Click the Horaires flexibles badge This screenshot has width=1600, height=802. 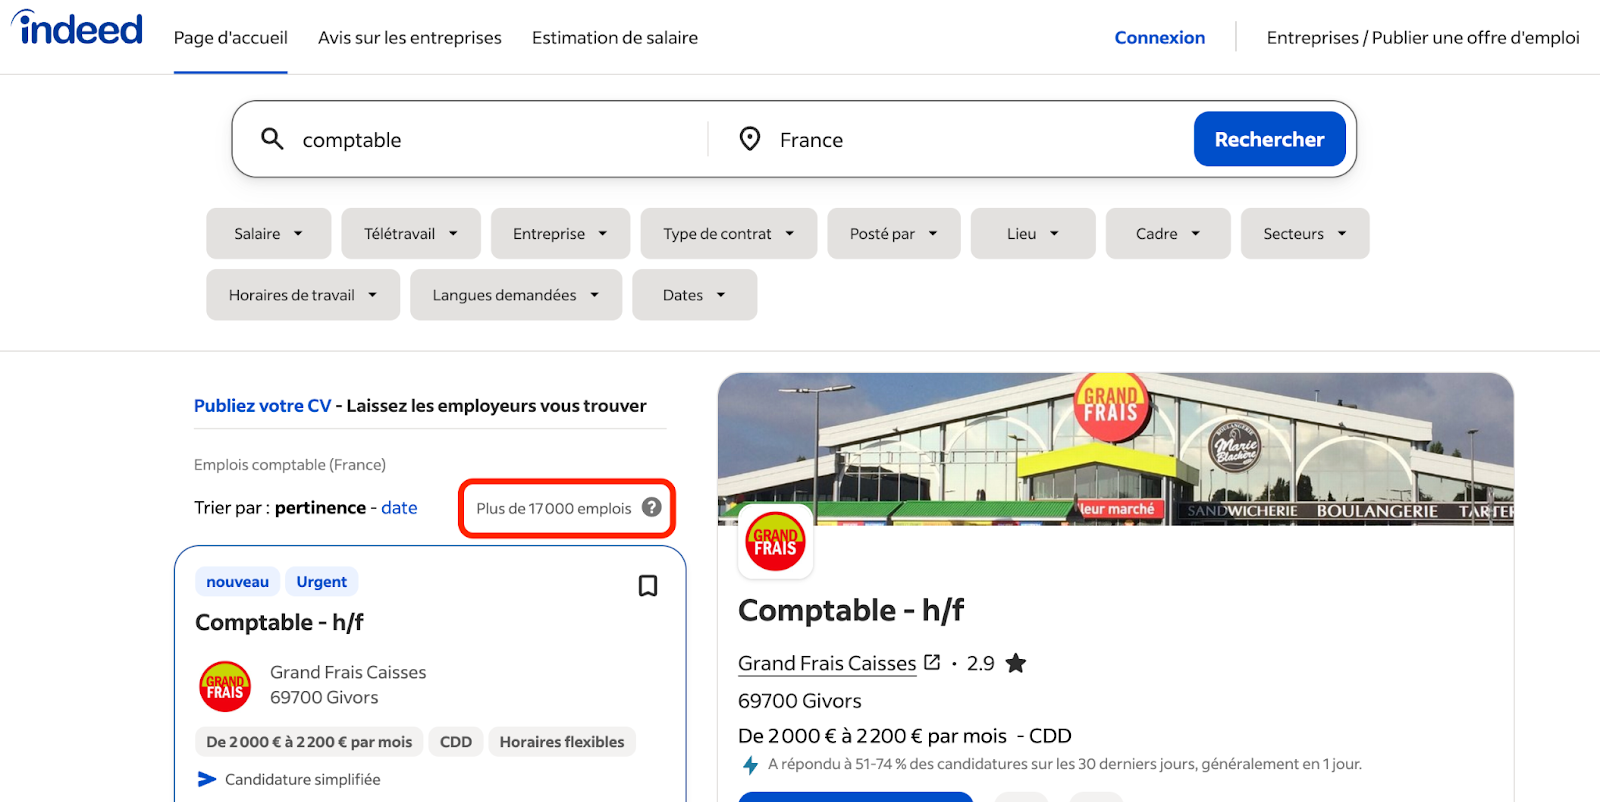562,742
